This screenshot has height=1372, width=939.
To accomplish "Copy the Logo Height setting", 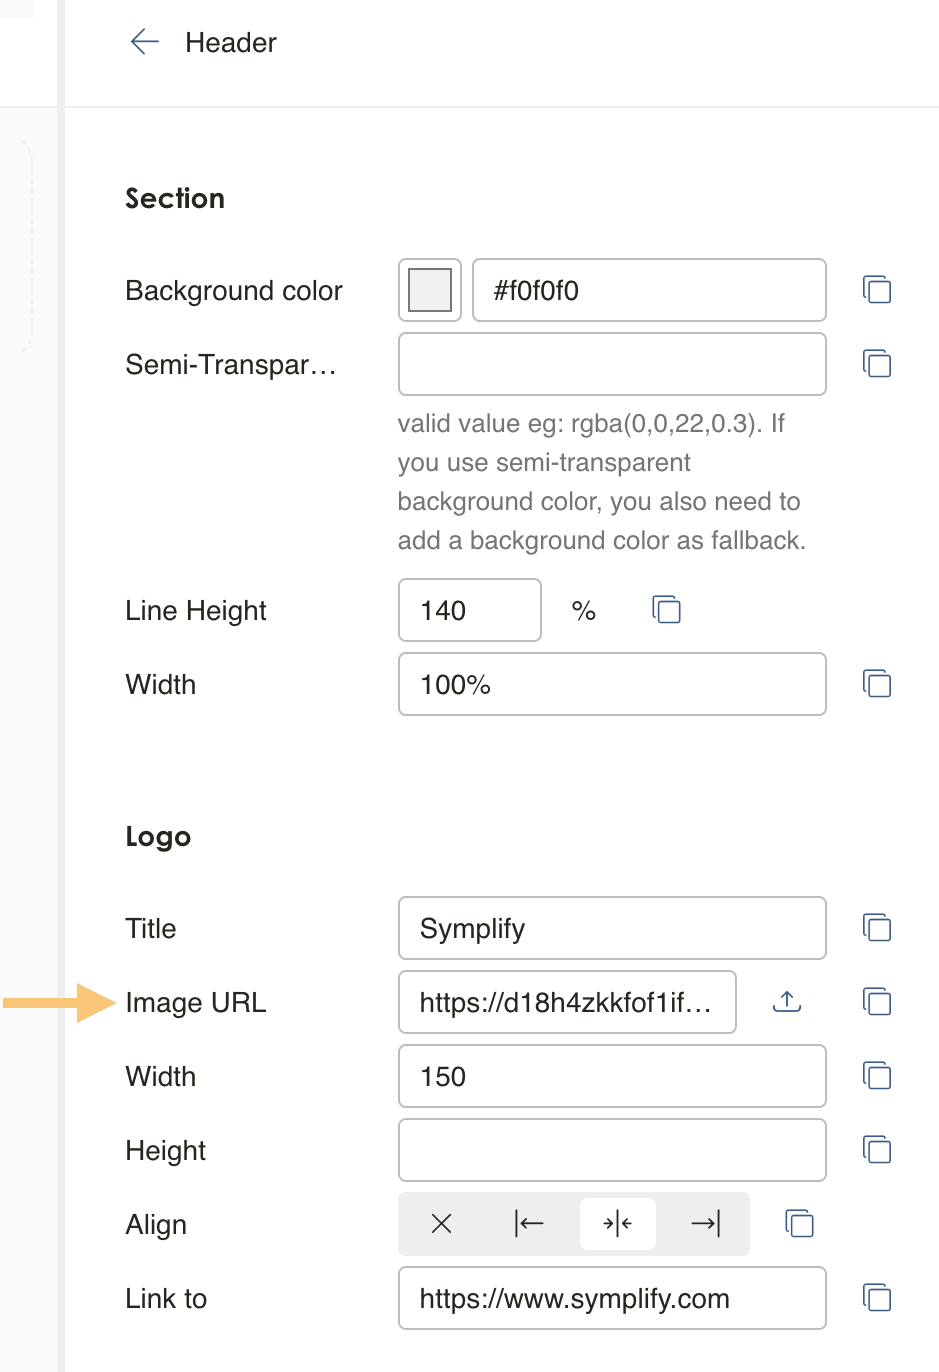I will tap(877, 1150).
